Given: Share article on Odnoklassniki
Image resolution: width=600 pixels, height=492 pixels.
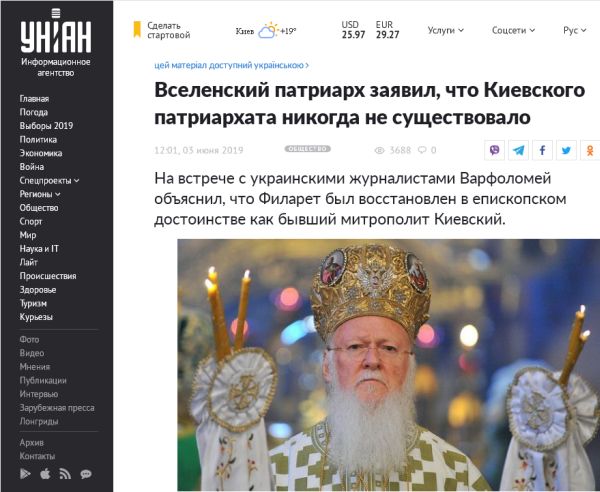Looking at the screenshot, I should [590, 150].
